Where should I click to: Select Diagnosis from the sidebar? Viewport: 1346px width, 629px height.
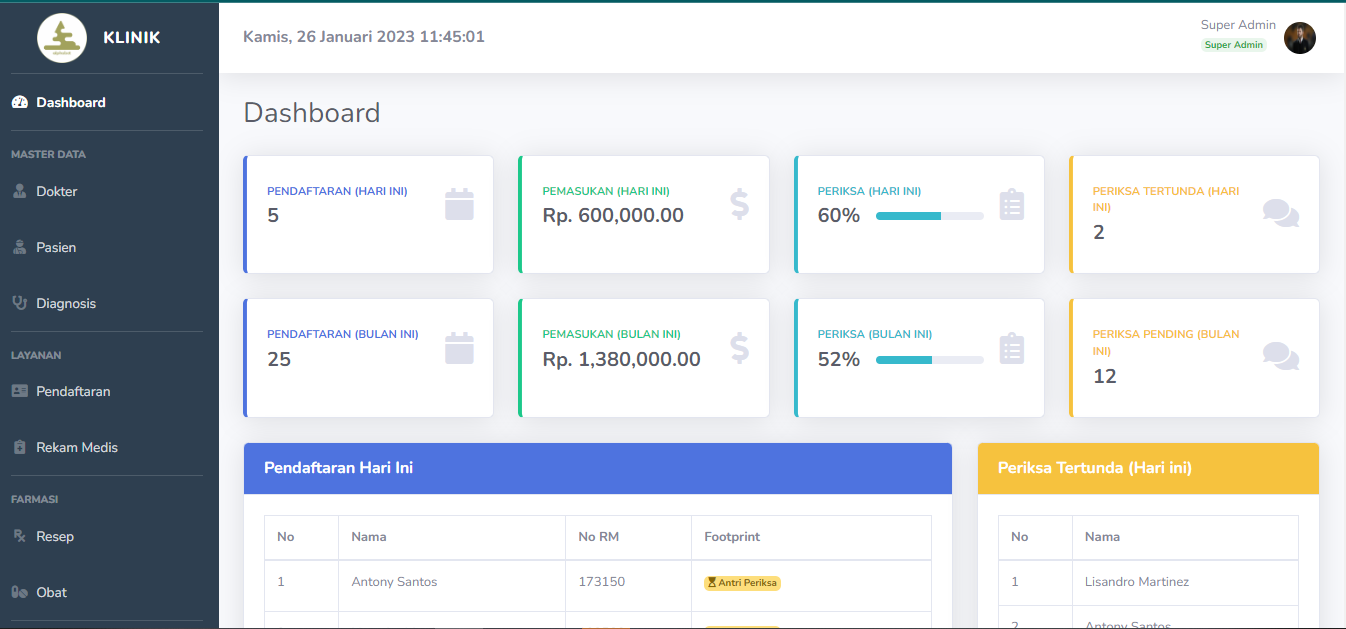click(x=66, y=303)
